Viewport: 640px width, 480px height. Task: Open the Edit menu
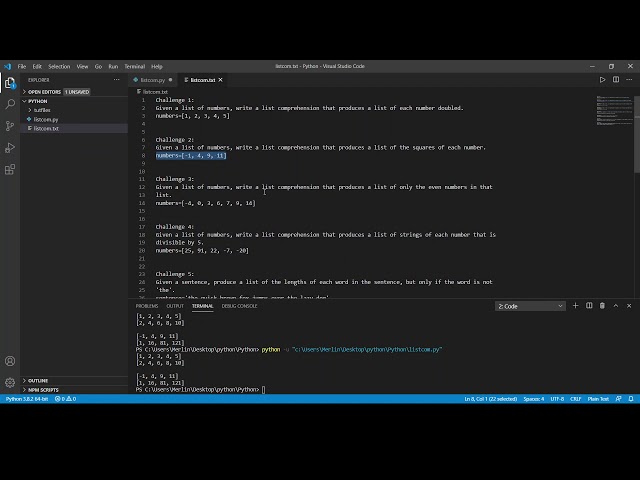pyautogui.click(x=37, y=66)
